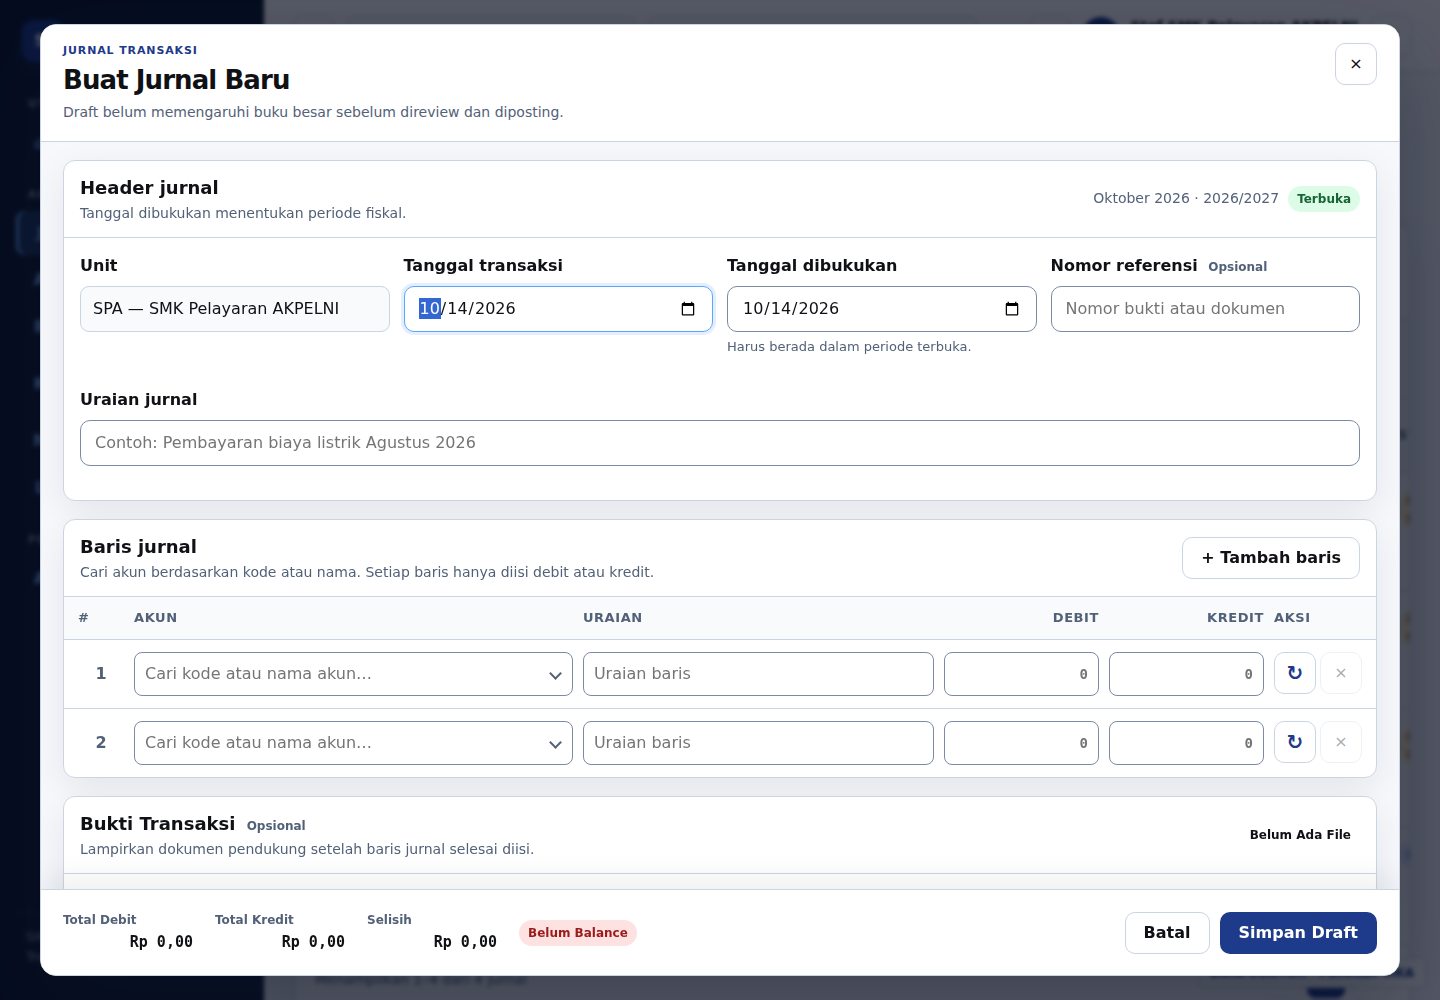The height and width of the screenshot is (1000, 1440).
Task: Click the Bukti Transaksi section heading
Action: [x=157, y=824]
